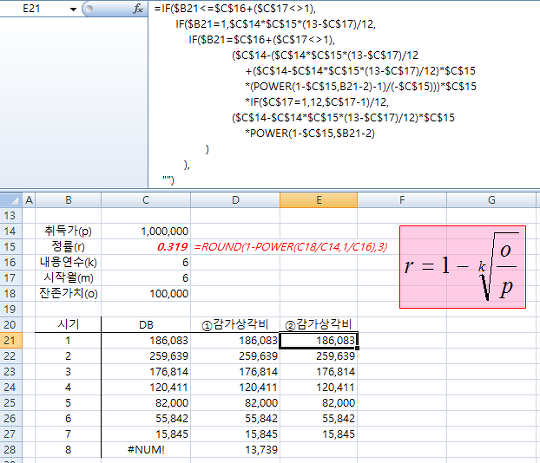Click DB cell with 82,000

pyautogui.click(x=146, y=403)
